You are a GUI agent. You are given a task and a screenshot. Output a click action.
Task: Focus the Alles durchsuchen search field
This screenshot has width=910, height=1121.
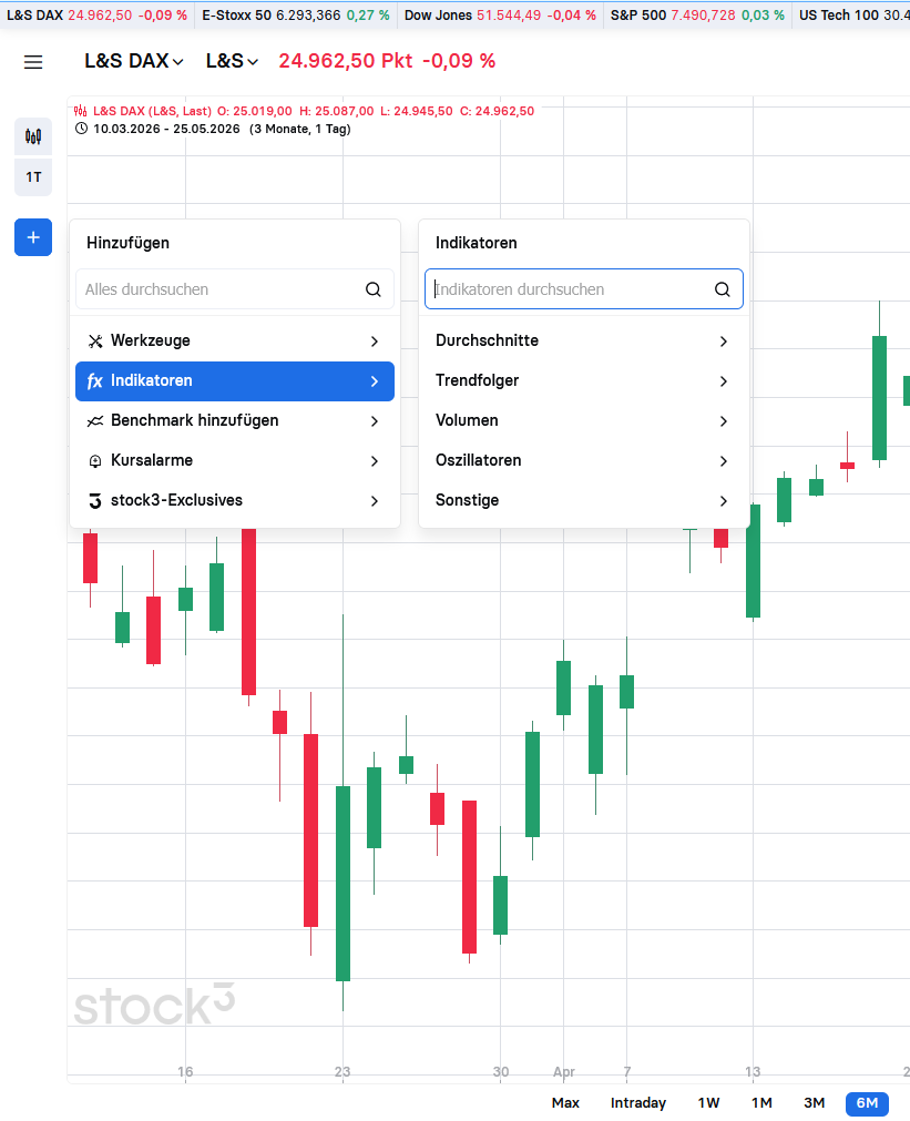[x=234, y=290]
